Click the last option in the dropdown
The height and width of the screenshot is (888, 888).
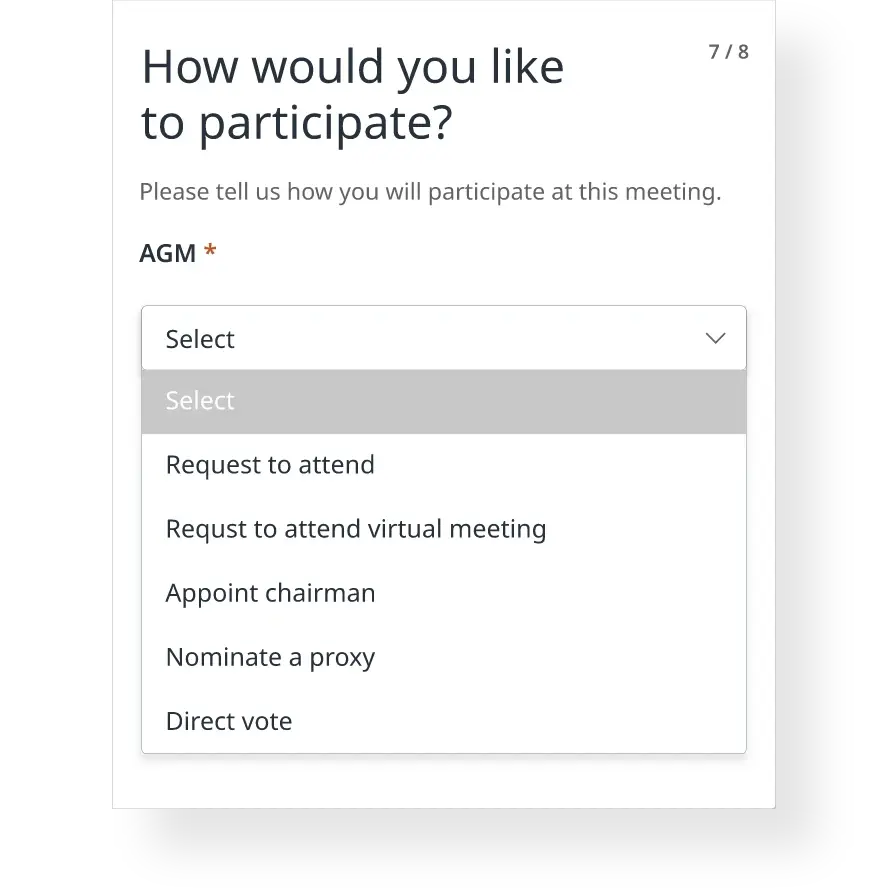coord(229,720)
